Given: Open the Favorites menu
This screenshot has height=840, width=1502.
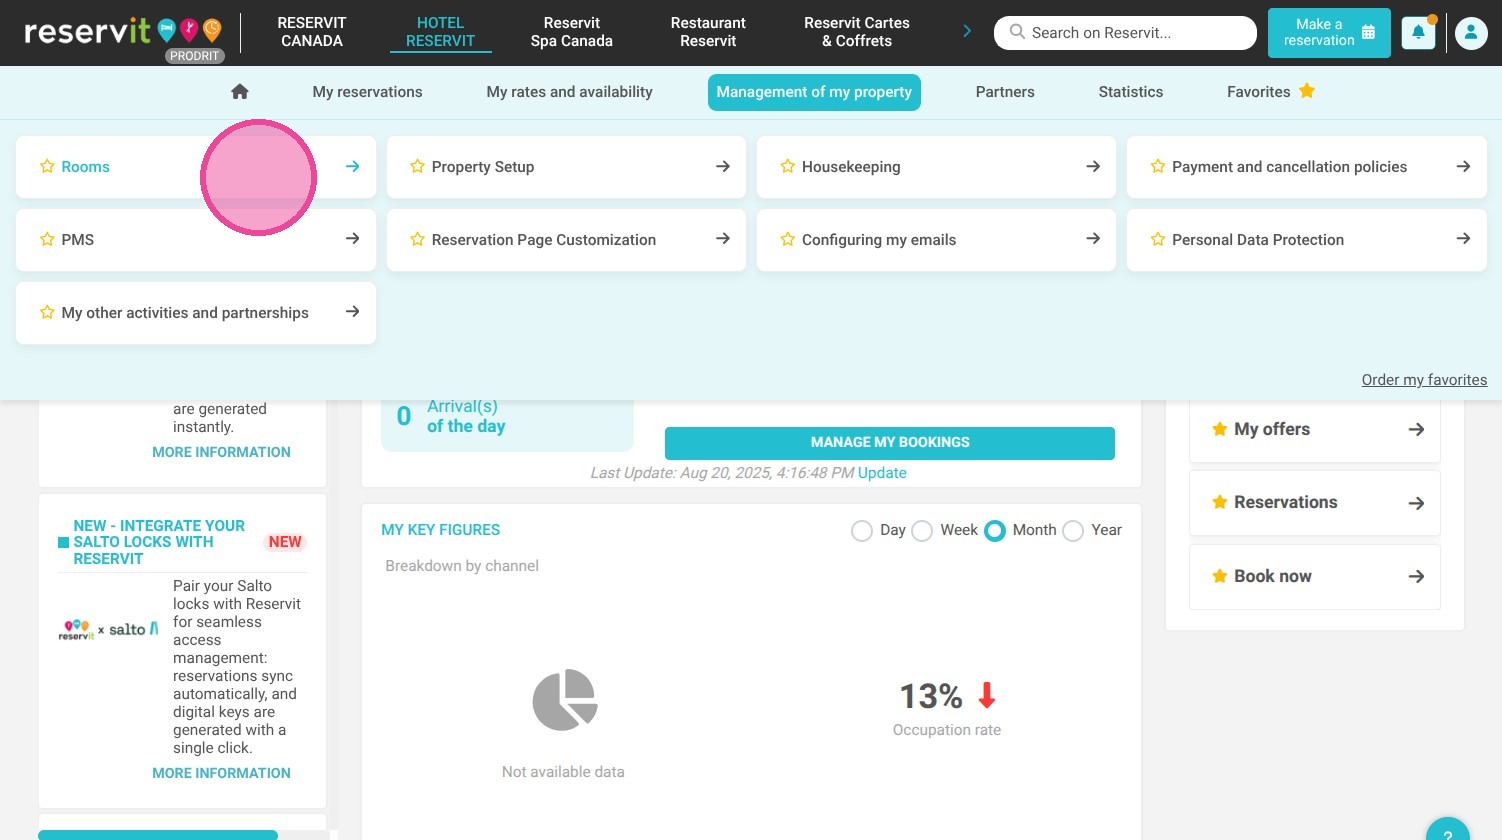Looking at the screenshot, I should point(1270,92).
